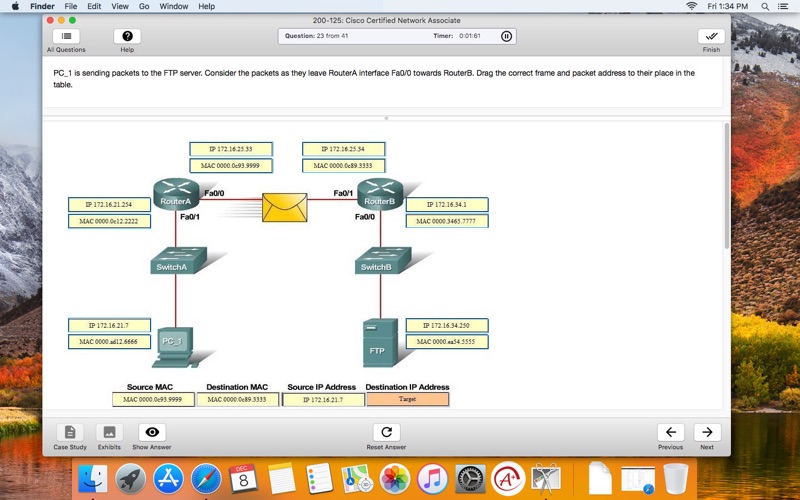The height and width of the screenshot is (500, 800).
Task: Open the View menu
Action: pos(120,6)
